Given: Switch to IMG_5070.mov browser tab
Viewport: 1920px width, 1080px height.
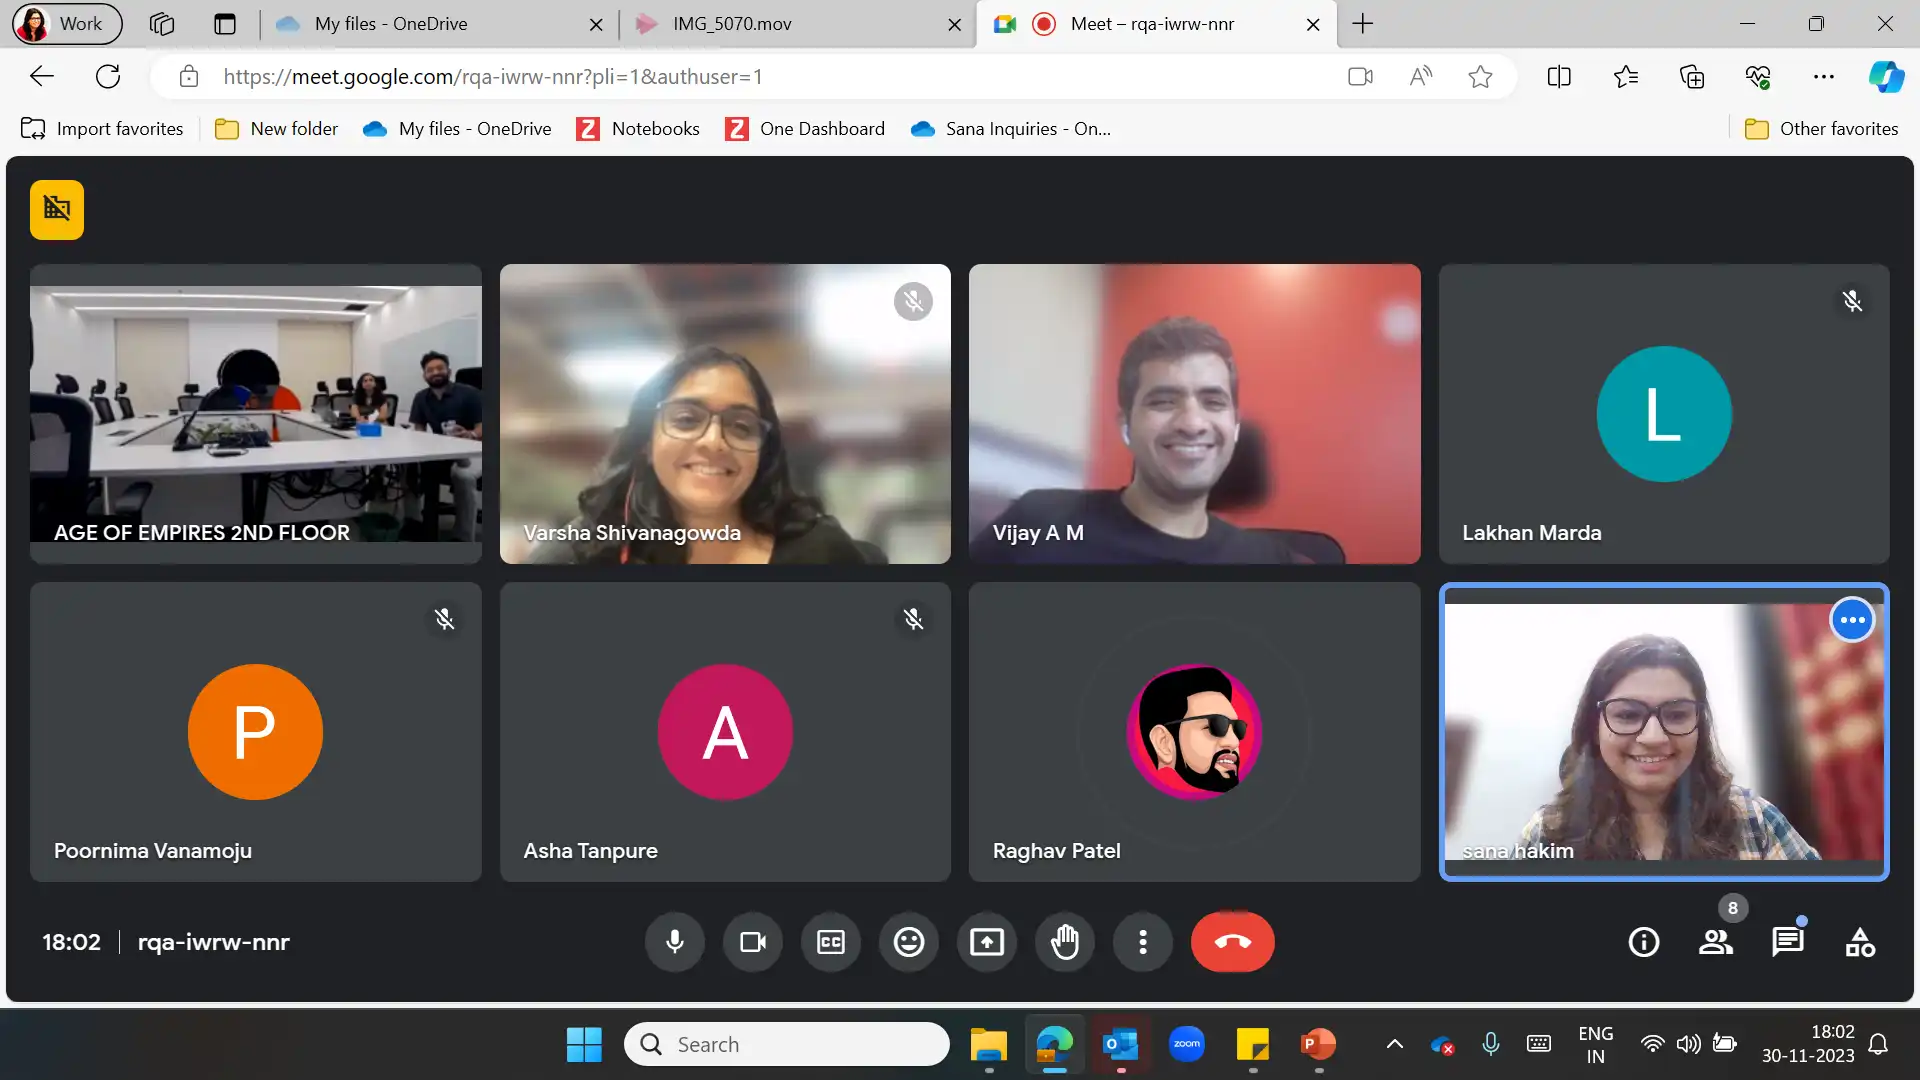Looking at the screenshot, I should [x=732, y=24].
